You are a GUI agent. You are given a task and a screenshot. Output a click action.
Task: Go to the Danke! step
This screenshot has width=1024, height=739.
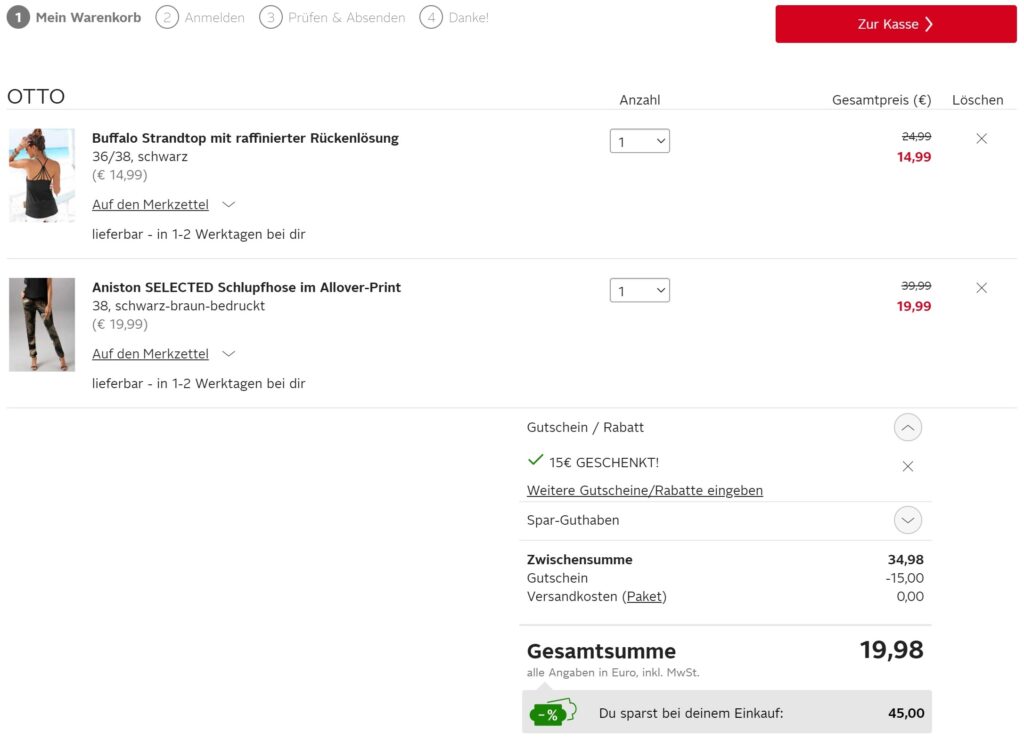click(x=454, y=18)
